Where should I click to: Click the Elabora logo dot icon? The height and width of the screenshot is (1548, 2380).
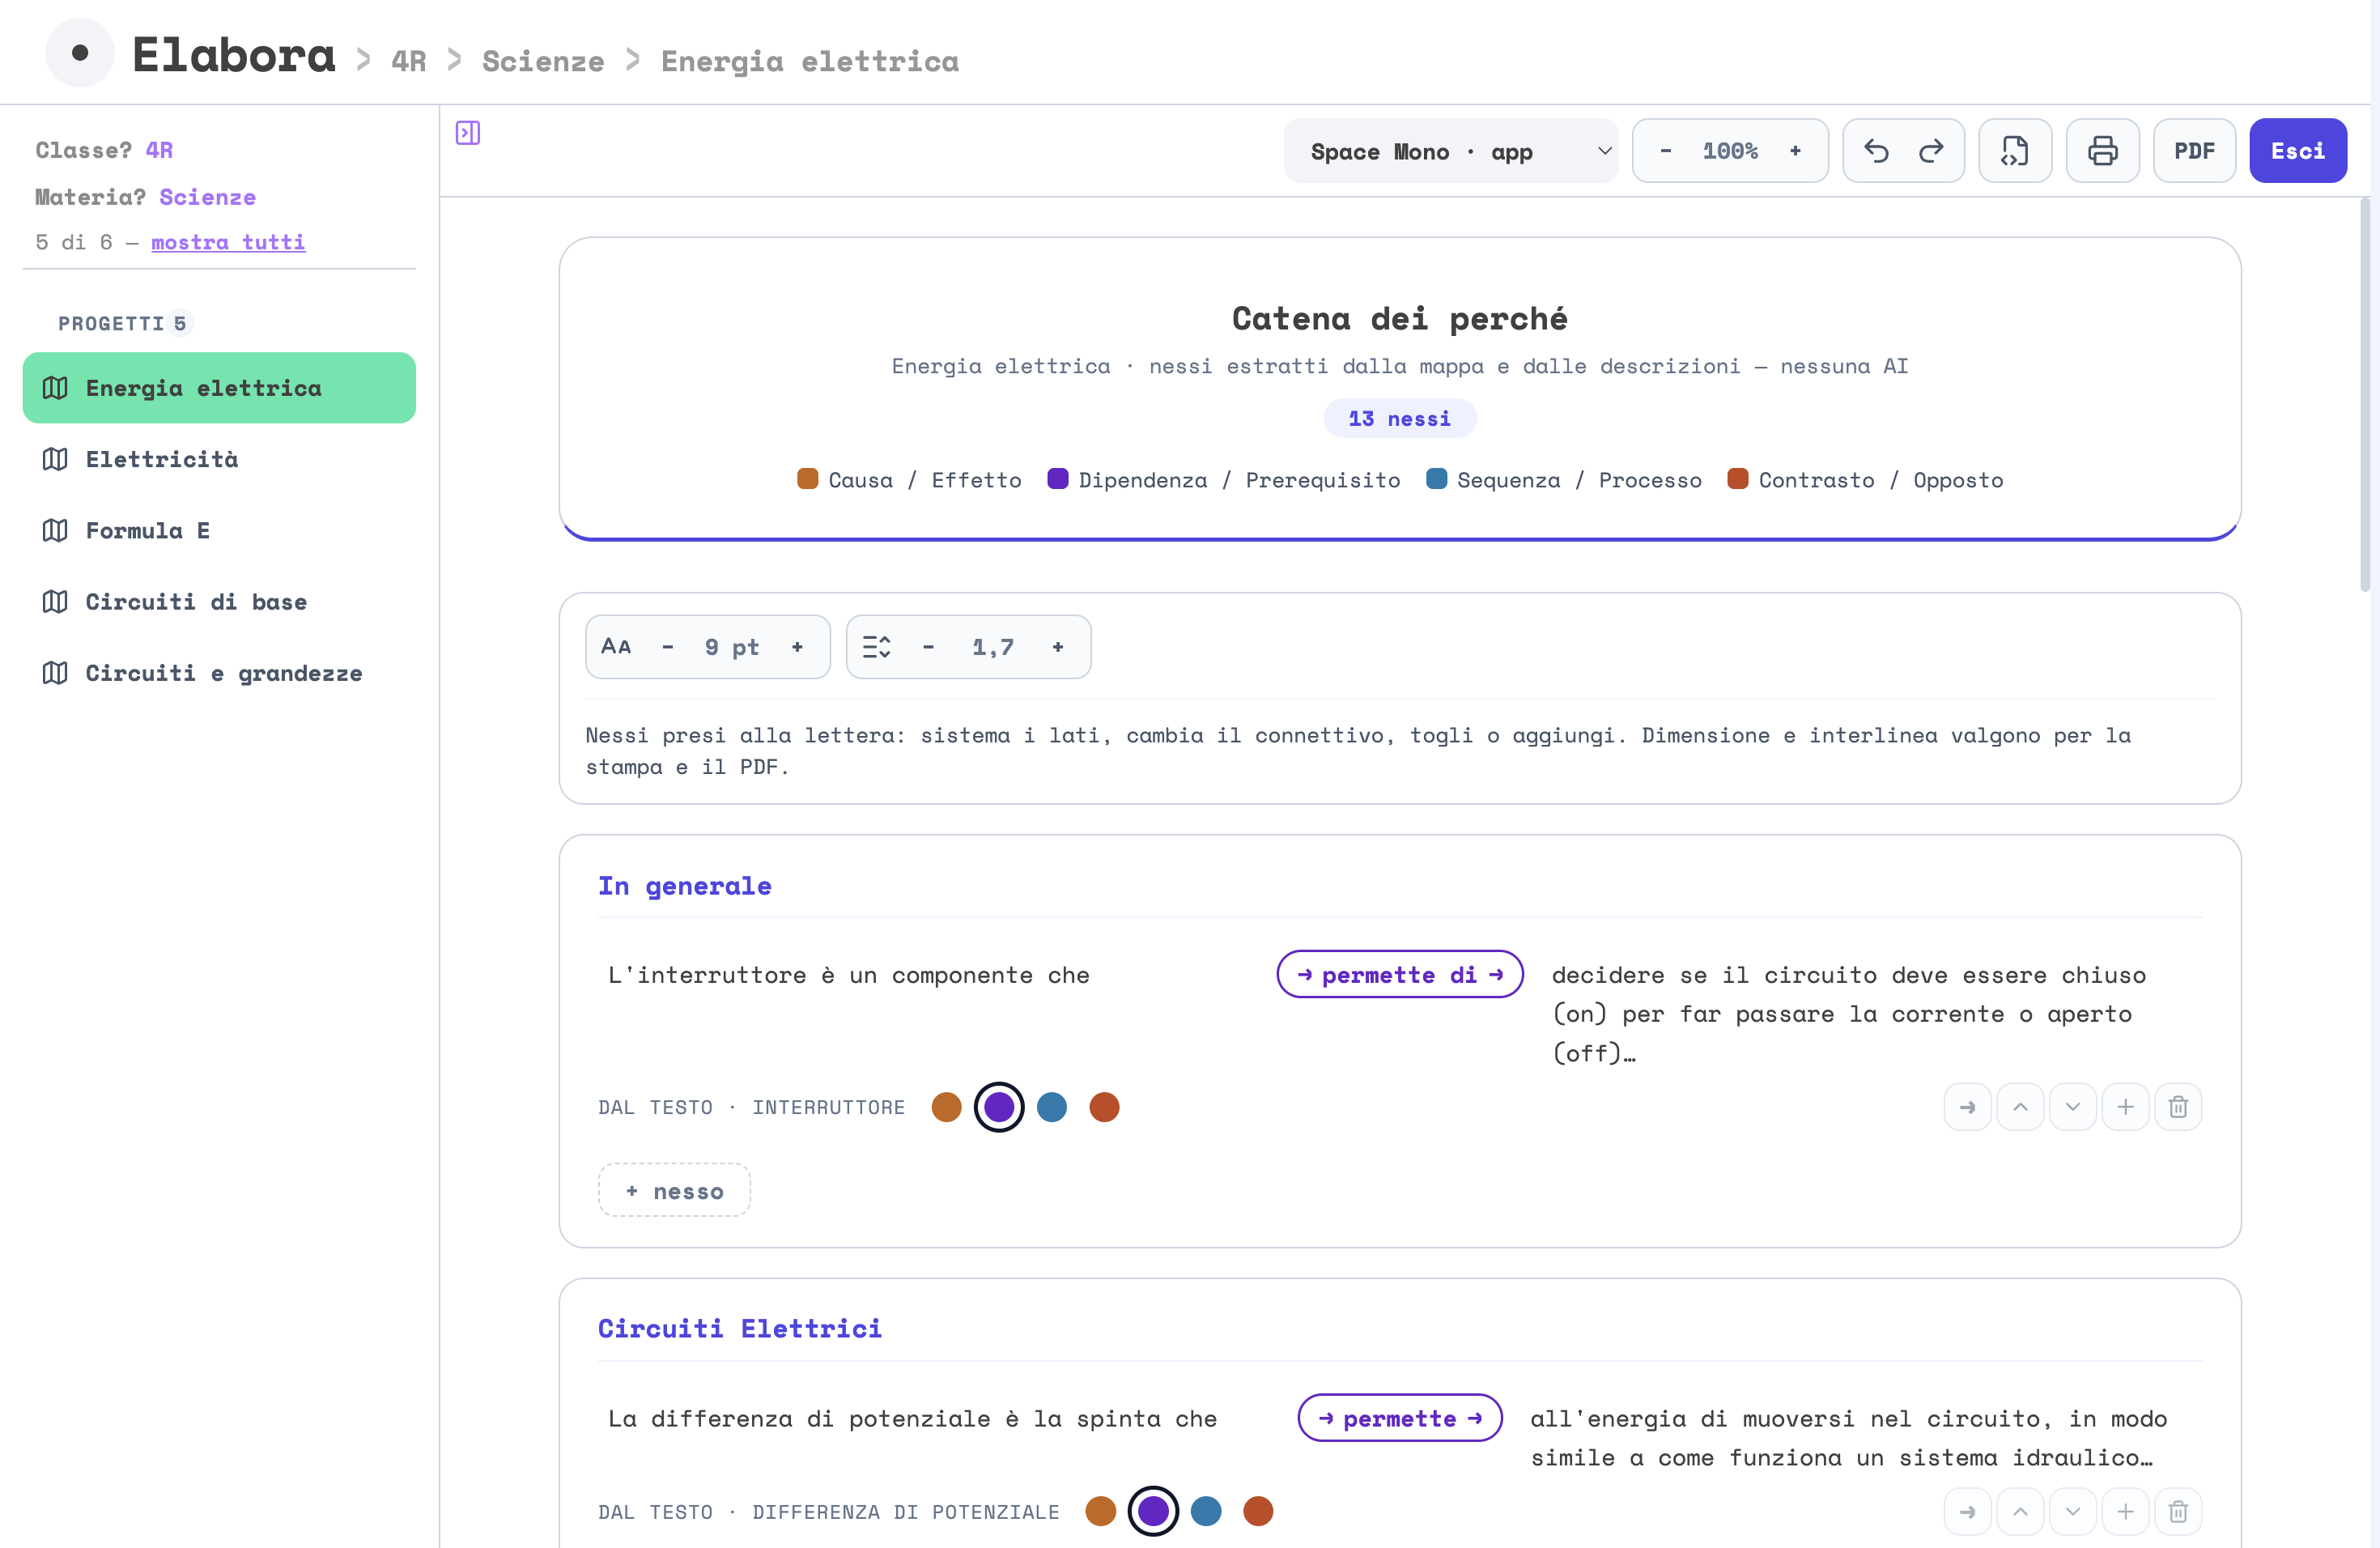[80, 53]
